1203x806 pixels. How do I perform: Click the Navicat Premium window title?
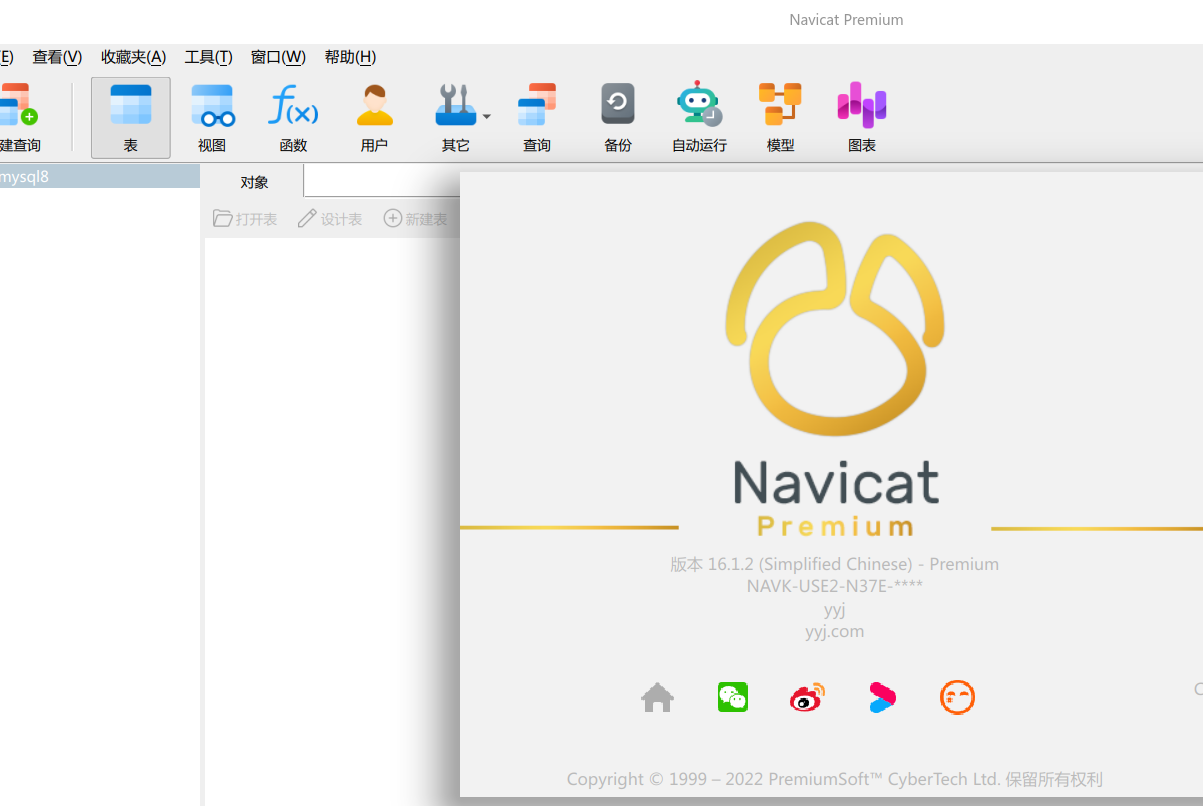[x=846, y=20]
